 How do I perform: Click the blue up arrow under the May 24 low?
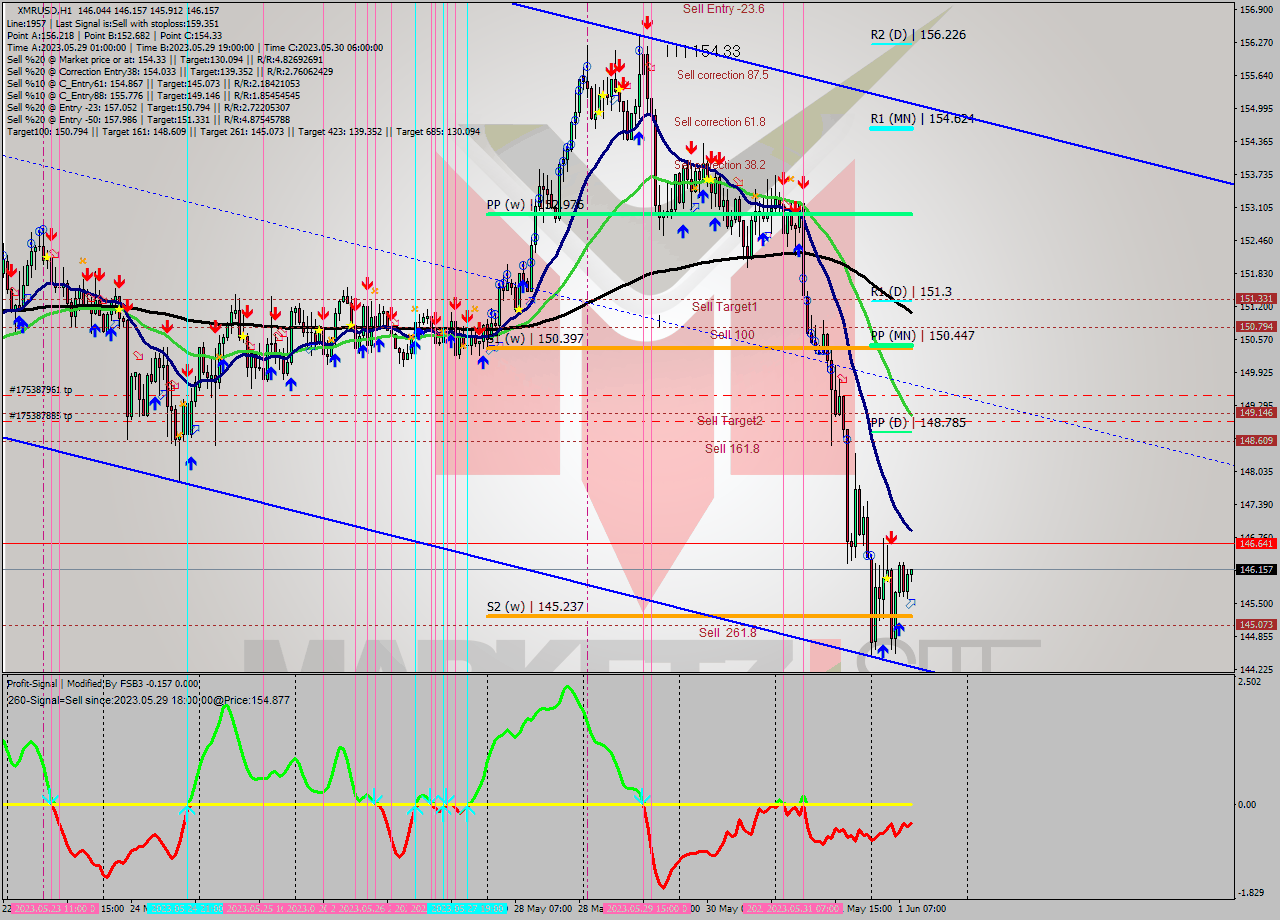click(190, 462)
